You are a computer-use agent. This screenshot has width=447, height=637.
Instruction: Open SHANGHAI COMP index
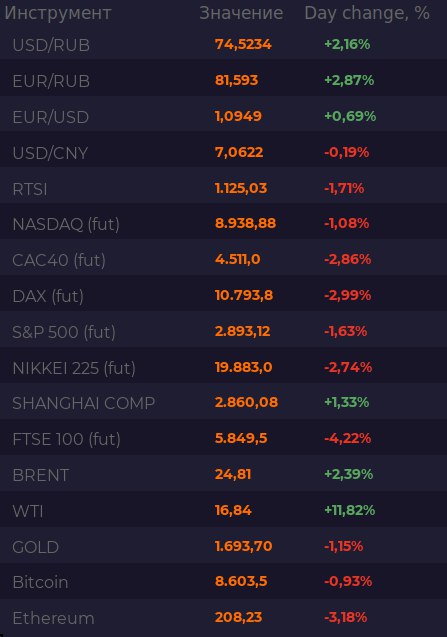(x=84, y=403)
